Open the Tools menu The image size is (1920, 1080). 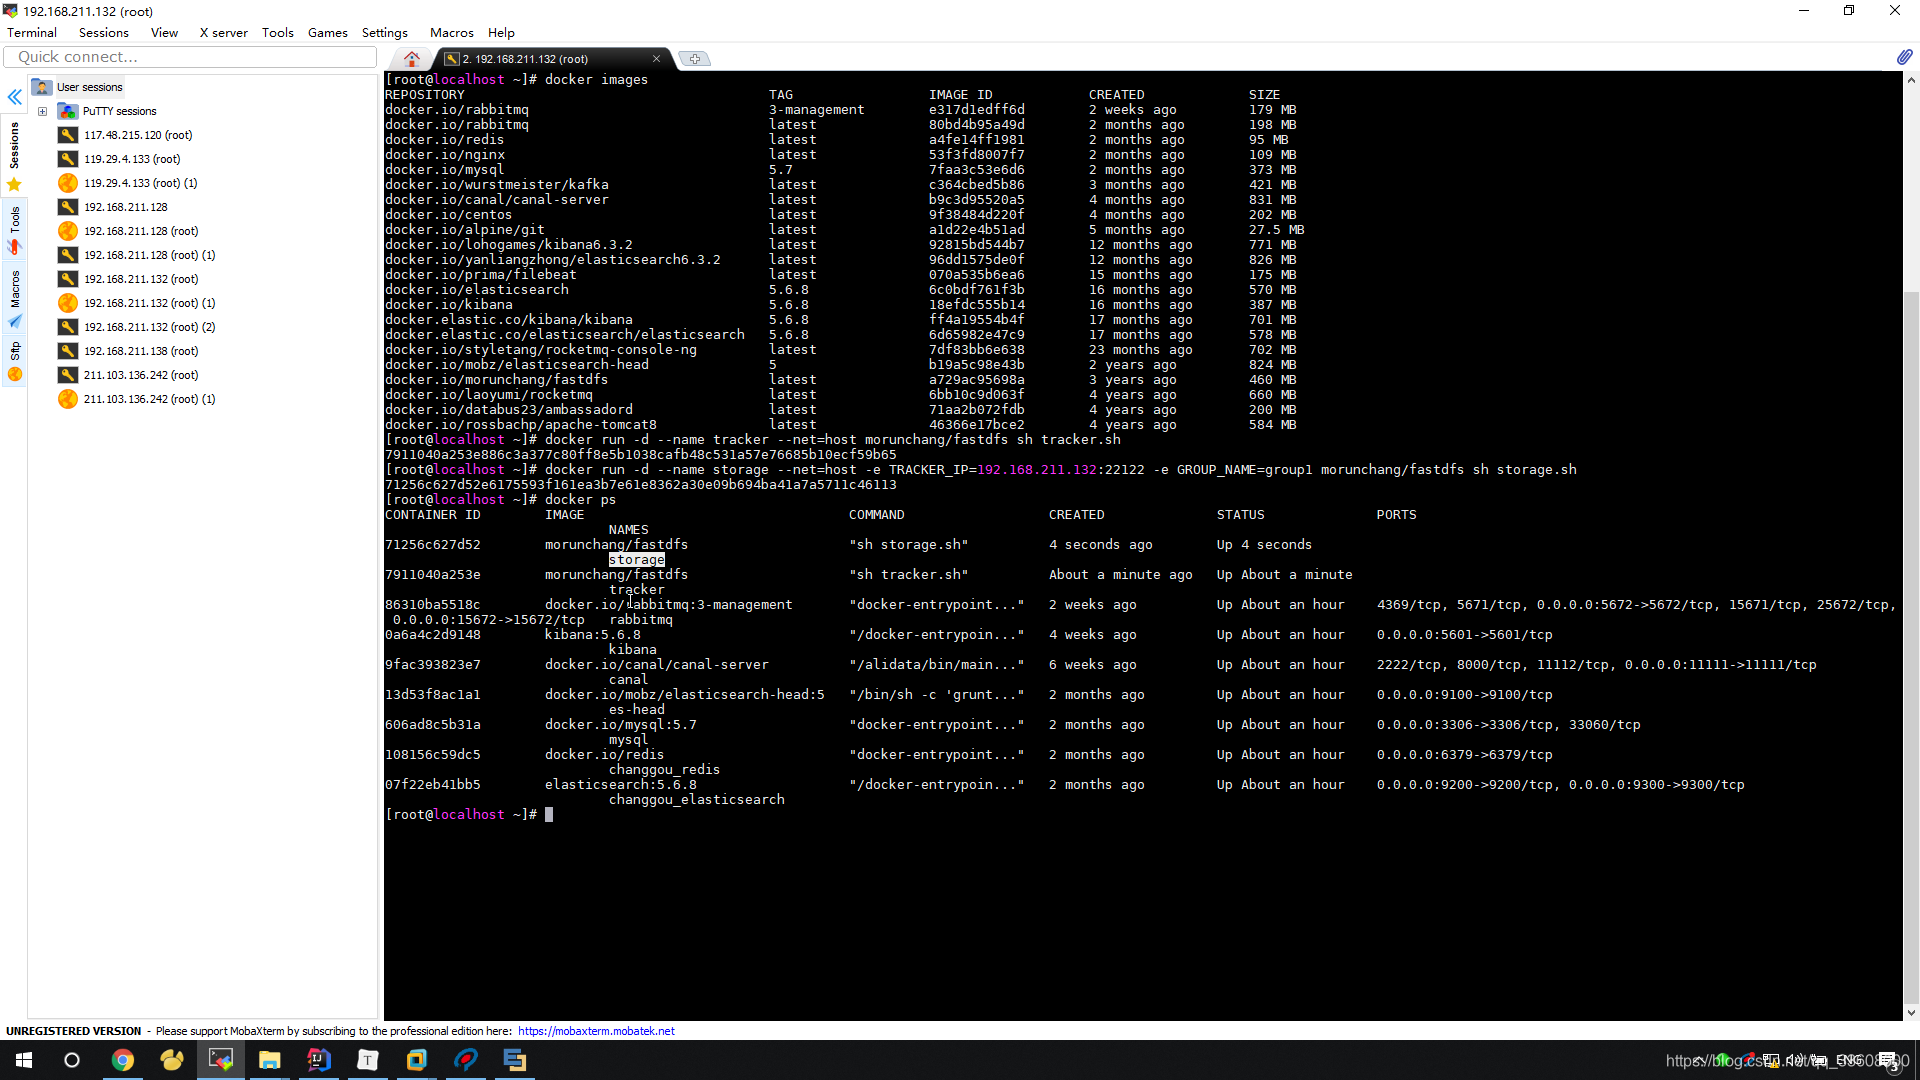pyautogui.click(x=277, y=32)
